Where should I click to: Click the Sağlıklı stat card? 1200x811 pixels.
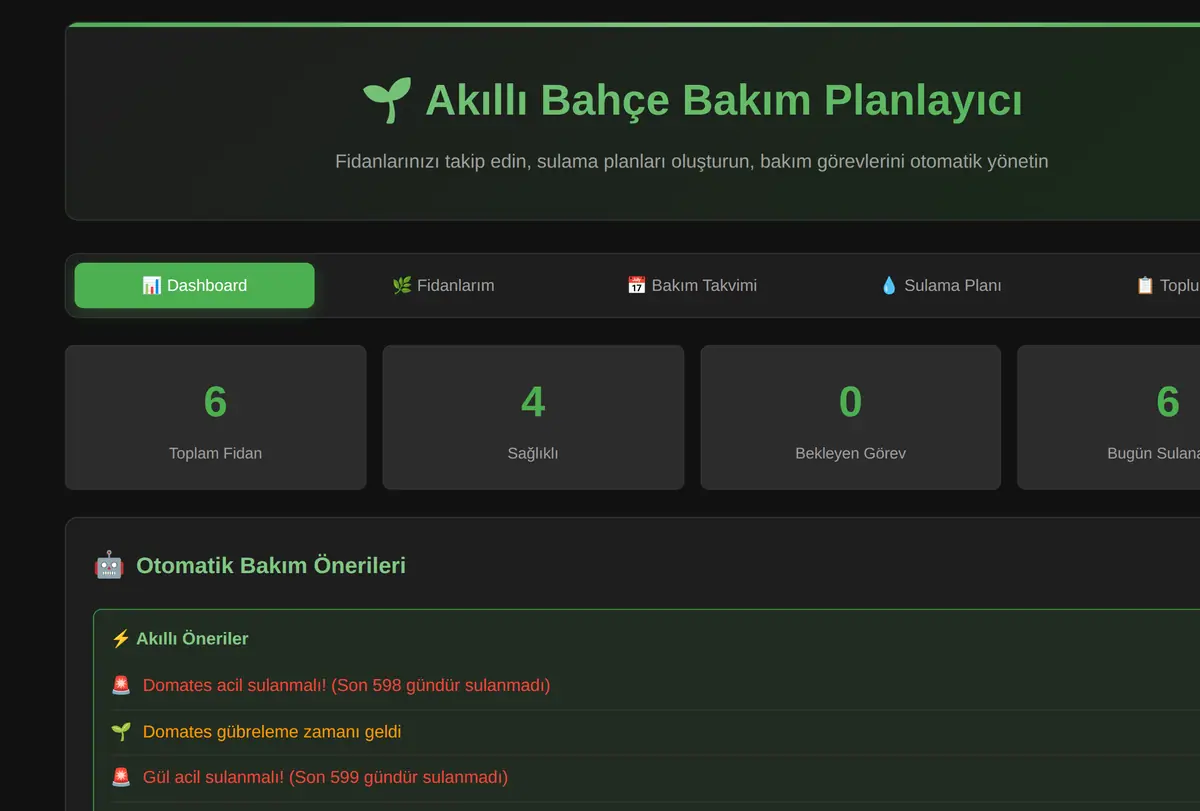[x=533, y=417]
